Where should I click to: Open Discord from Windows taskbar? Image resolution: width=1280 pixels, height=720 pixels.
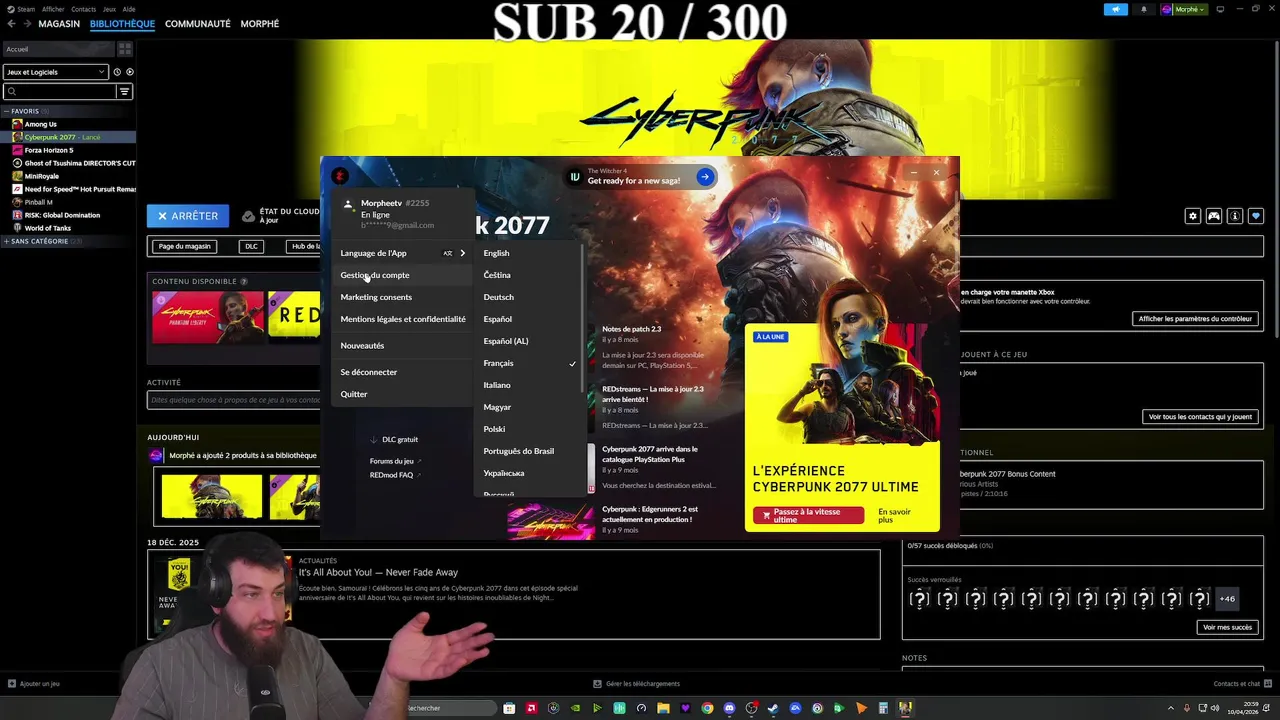point(729,708)
